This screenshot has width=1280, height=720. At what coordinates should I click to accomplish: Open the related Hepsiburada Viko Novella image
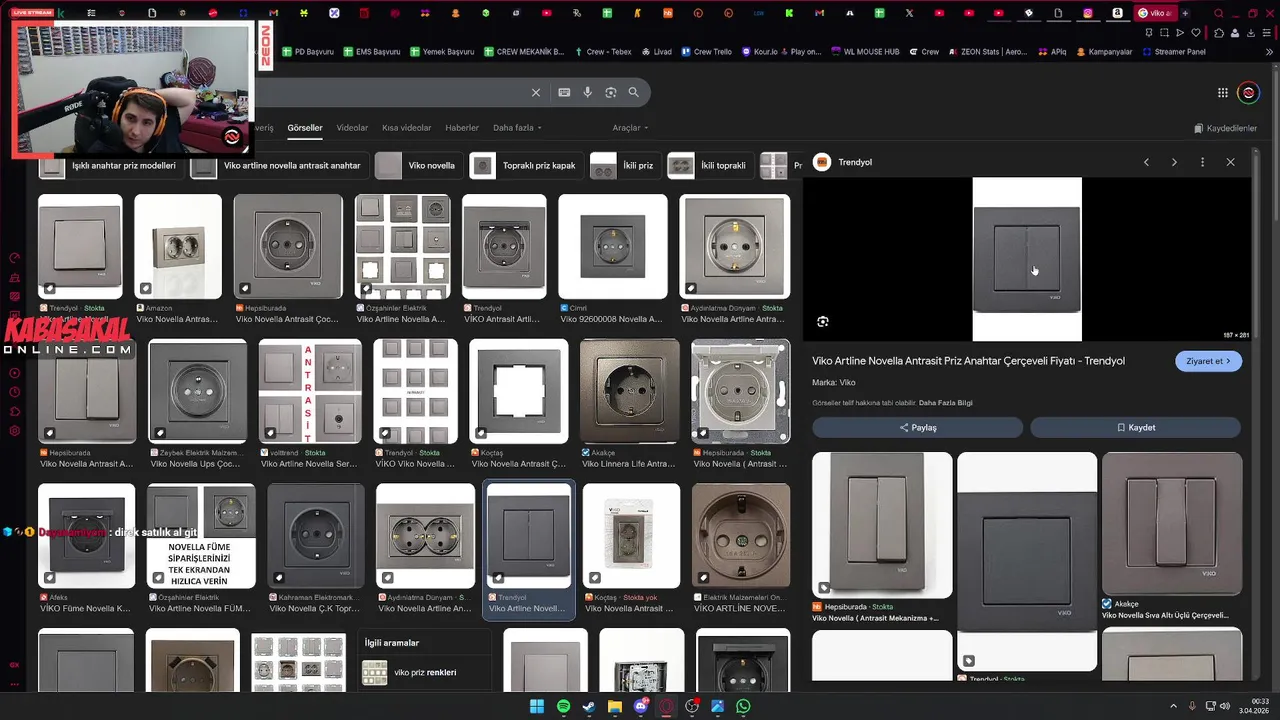pyautogui.click(x=882, y=525)
